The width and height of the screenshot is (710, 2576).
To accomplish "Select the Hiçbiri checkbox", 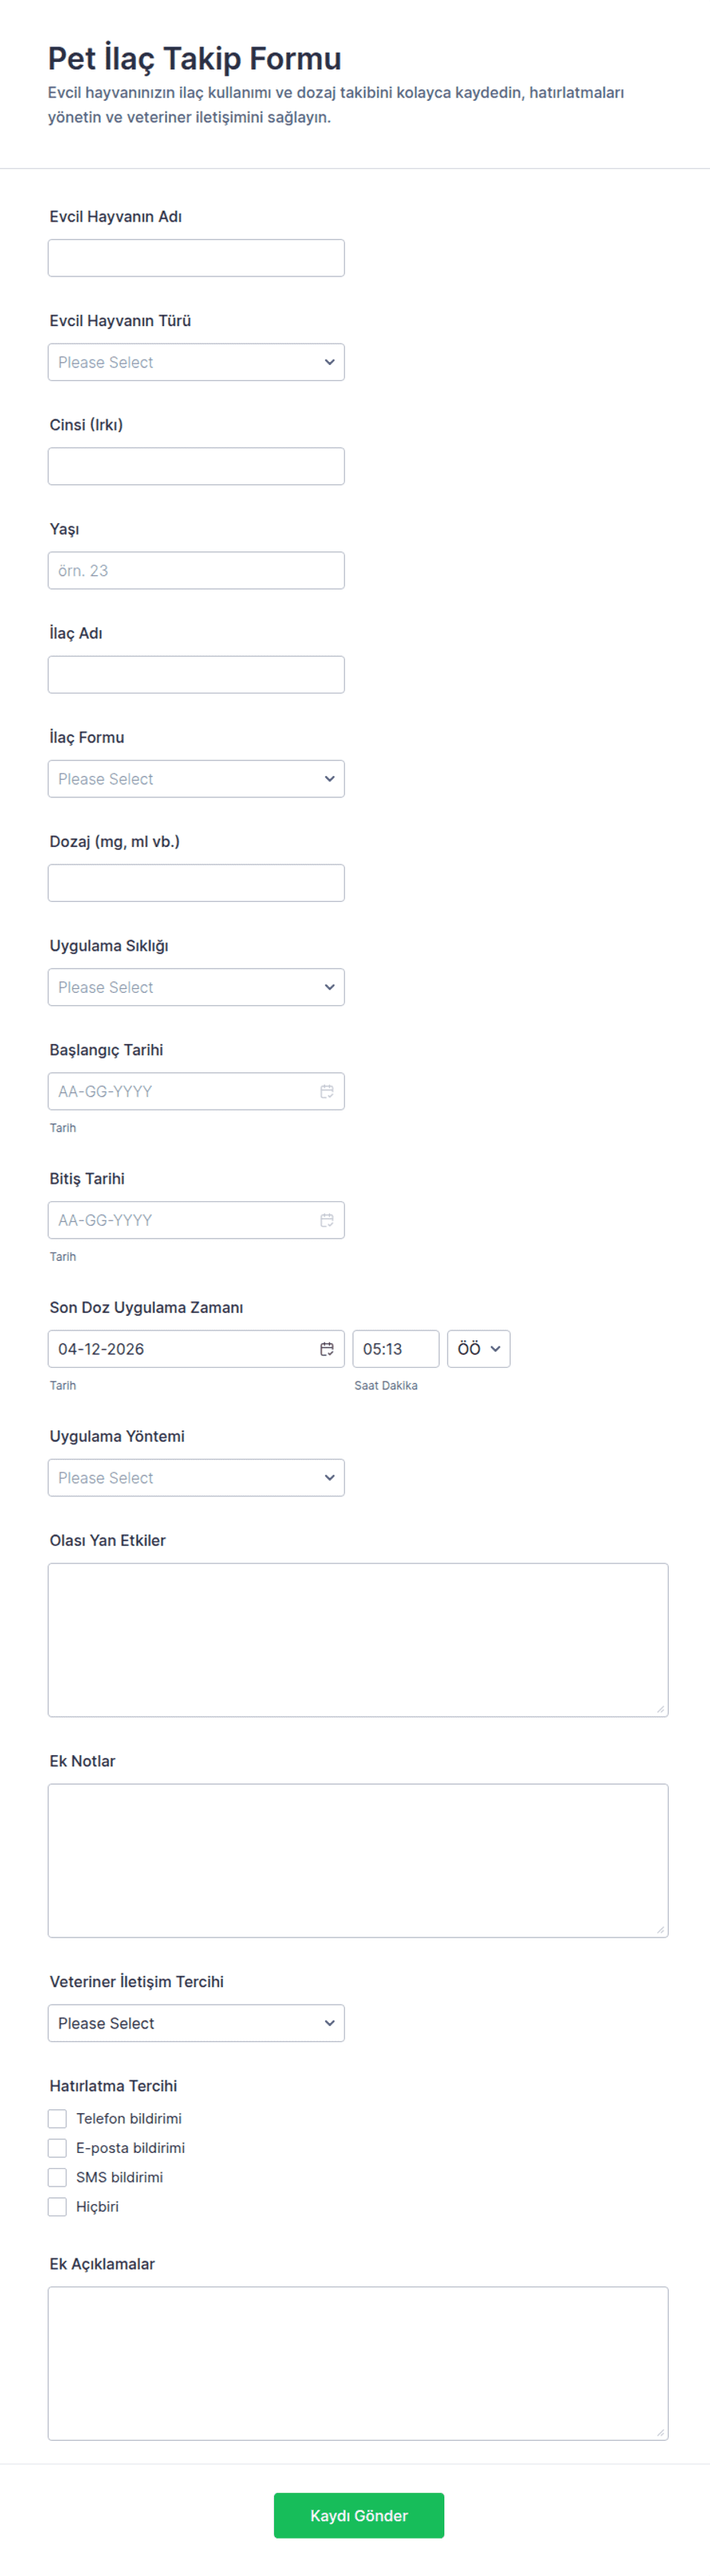I will tap(58, 2207).
